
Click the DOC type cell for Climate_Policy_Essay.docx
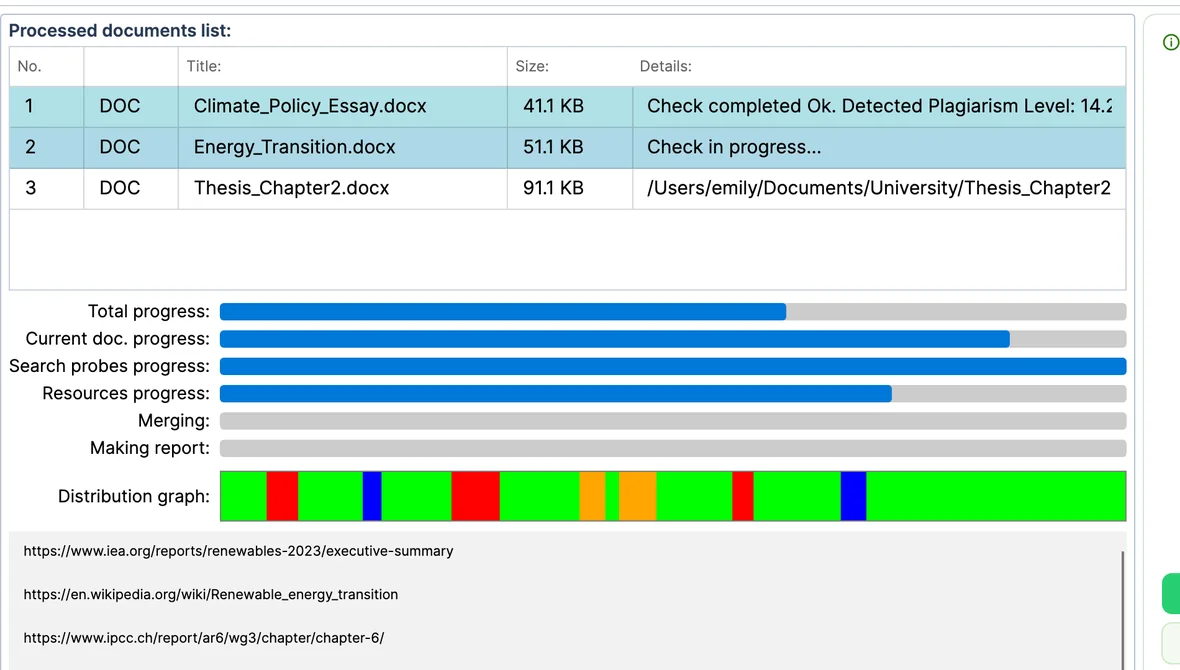pyautogui.click(x=131, y=106)
